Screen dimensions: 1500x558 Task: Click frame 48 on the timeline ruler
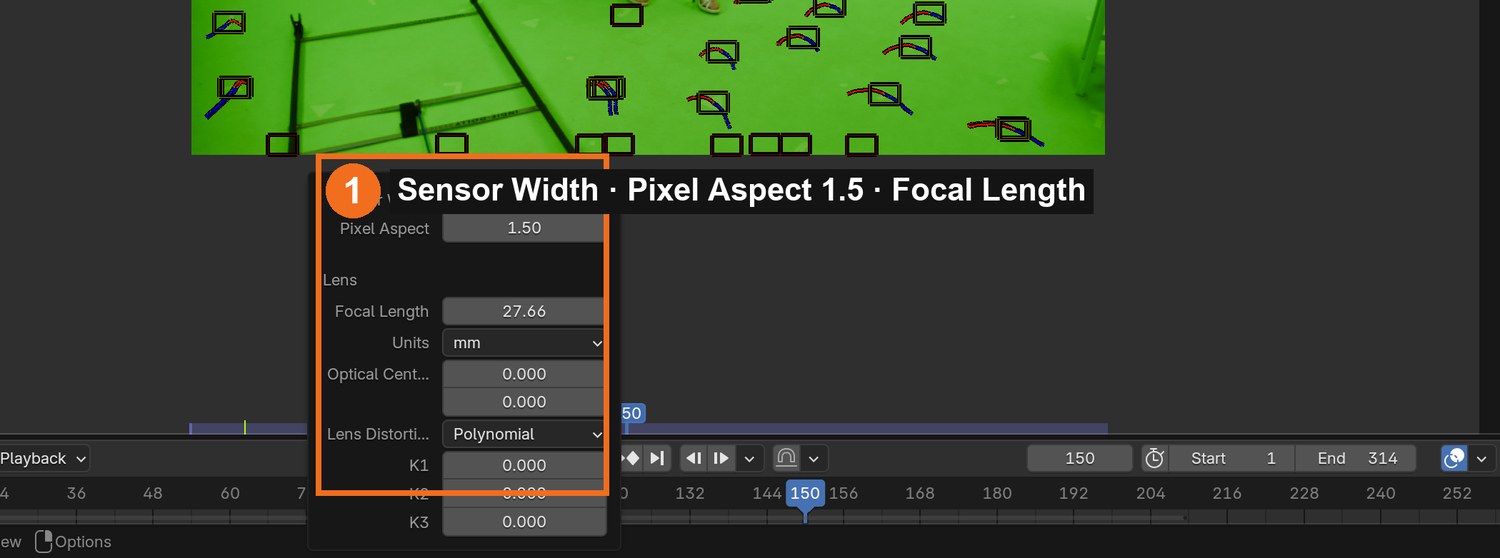pos(153,493)
